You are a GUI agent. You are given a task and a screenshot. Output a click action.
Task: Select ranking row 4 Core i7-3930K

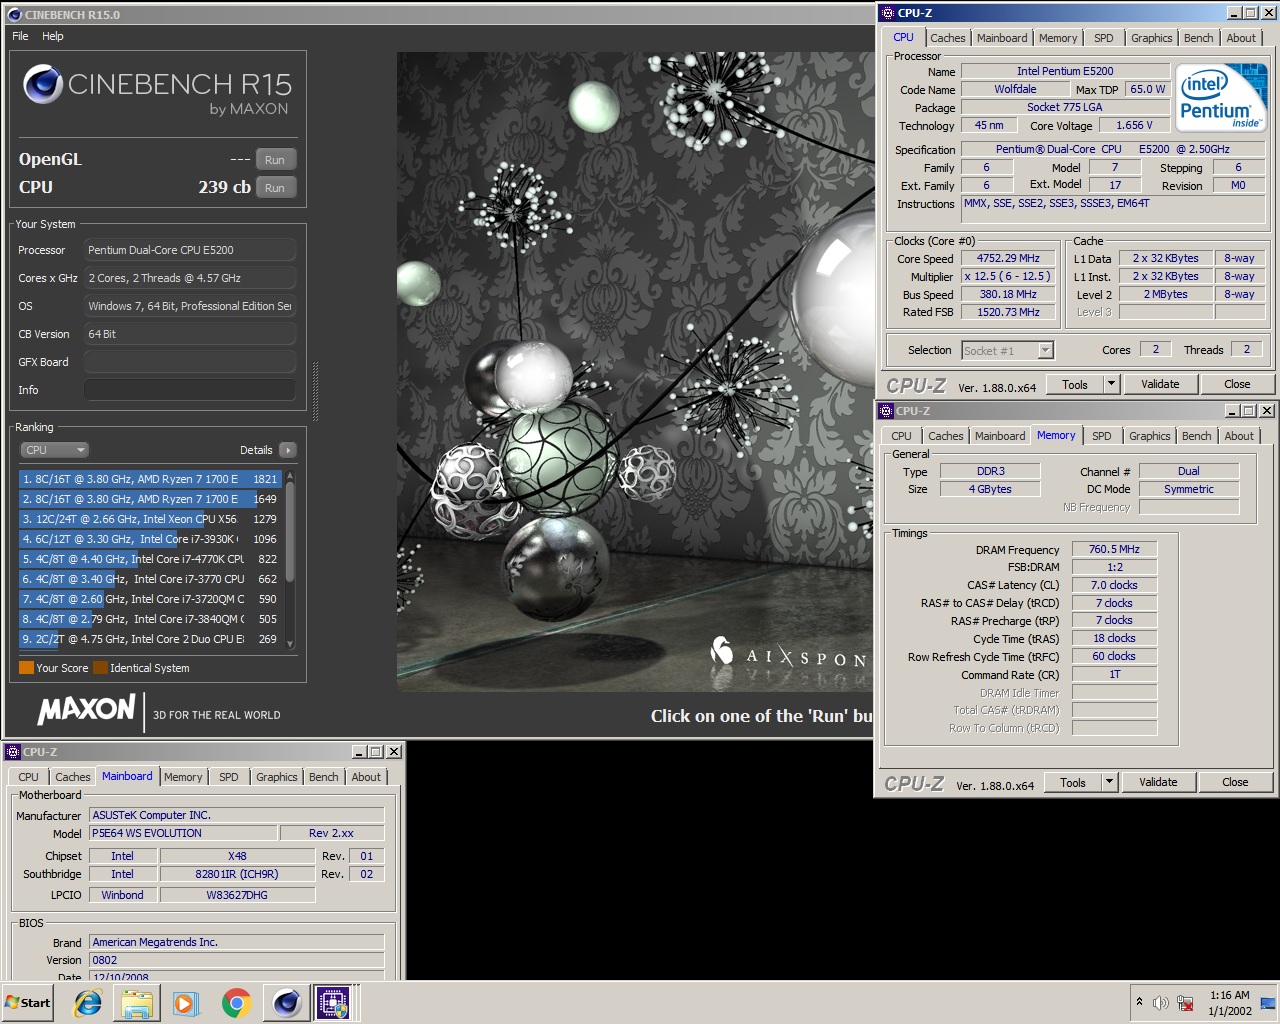point(150,539)
